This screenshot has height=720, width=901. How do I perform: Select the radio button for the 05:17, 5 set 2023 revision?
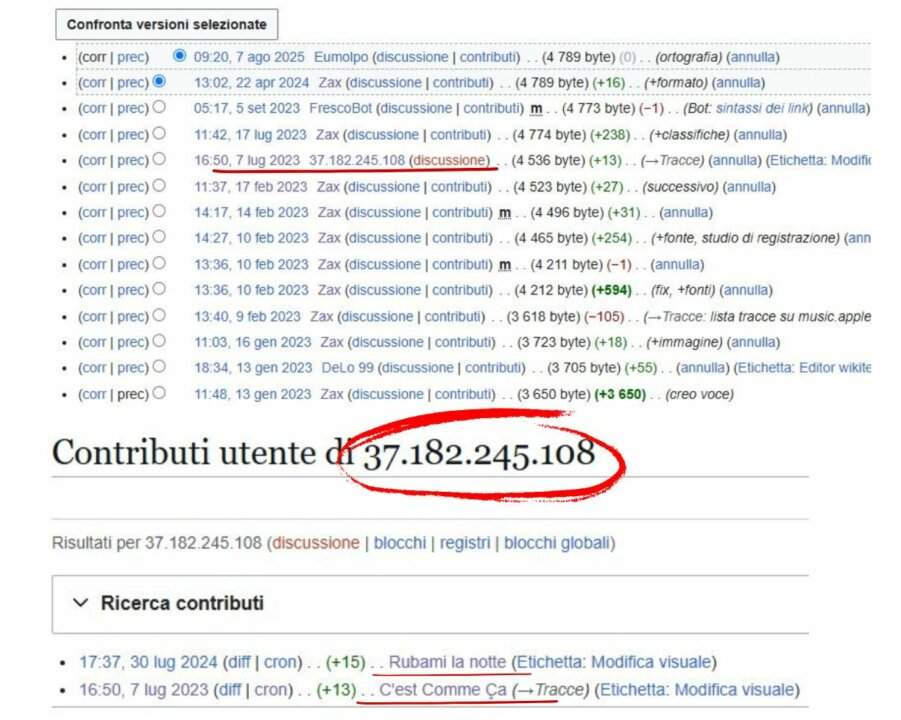160,108
